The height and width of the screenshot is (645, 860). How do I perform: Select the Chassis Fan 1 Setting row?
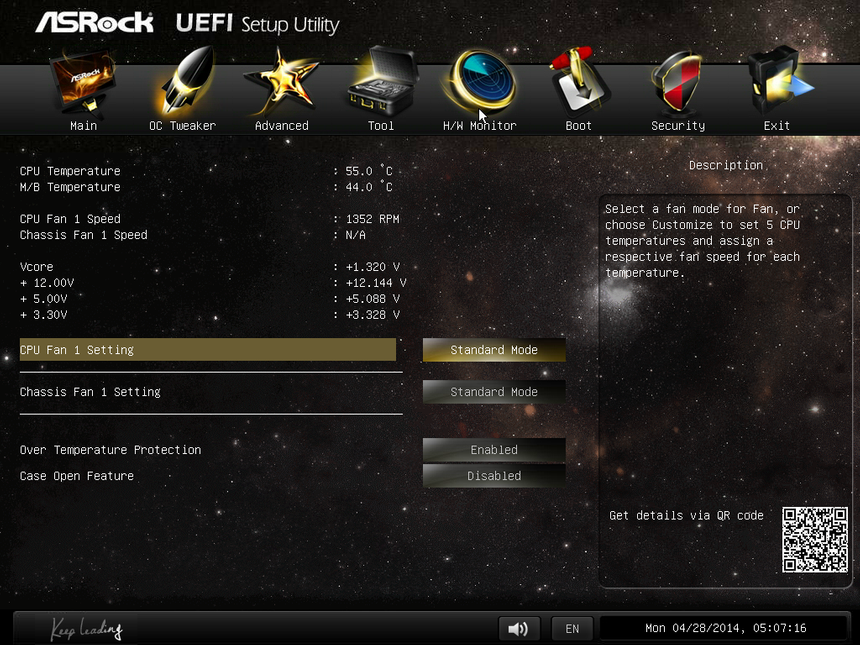(x=207, y=392)
